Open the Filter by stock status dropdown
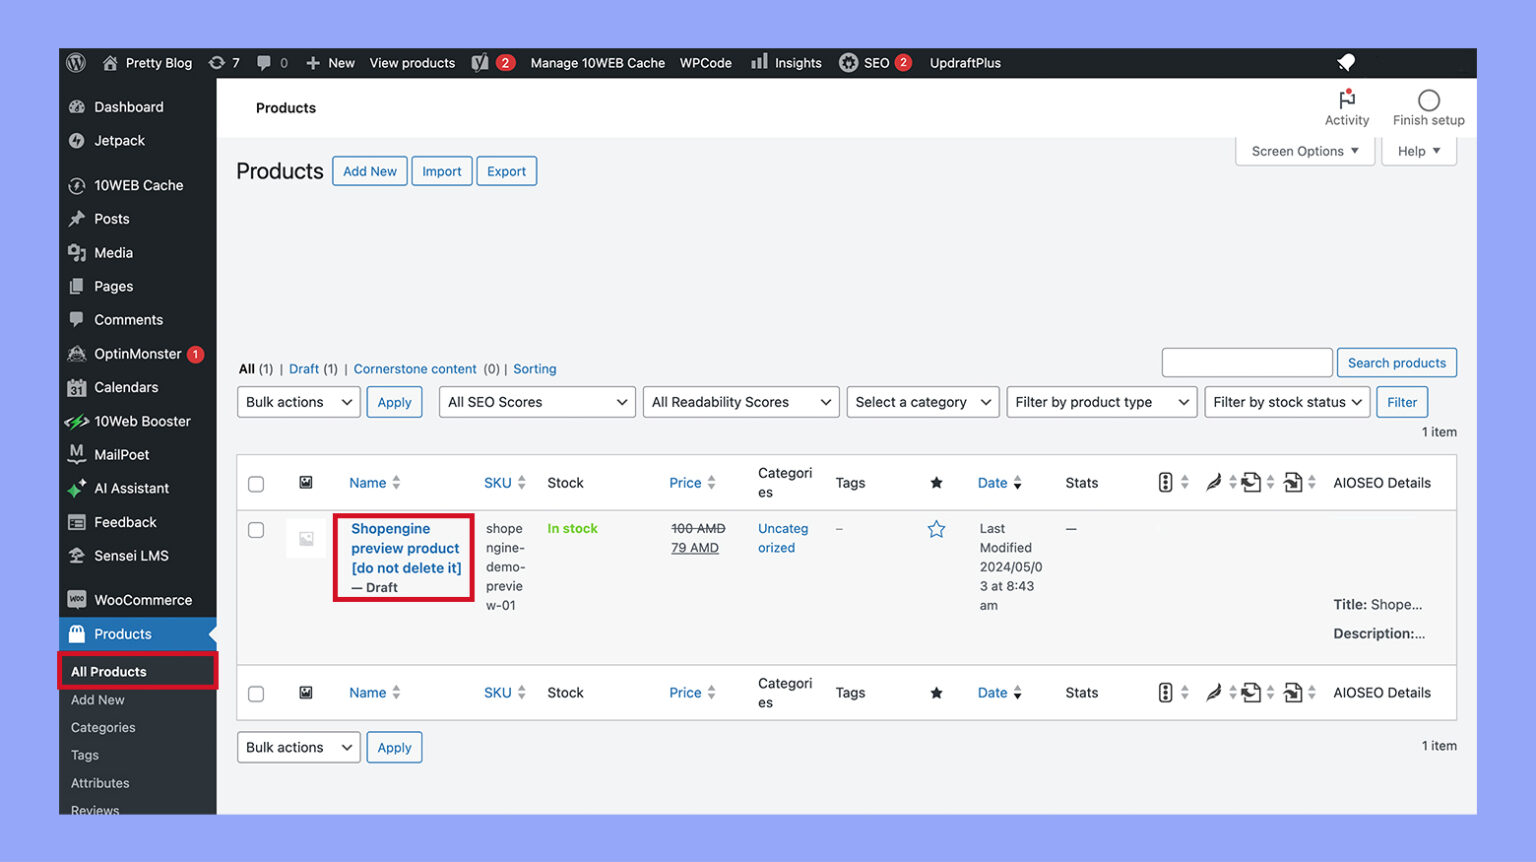Viewport: 1536px width, 862px height. pyautogui.click(x=1287, y=401)
